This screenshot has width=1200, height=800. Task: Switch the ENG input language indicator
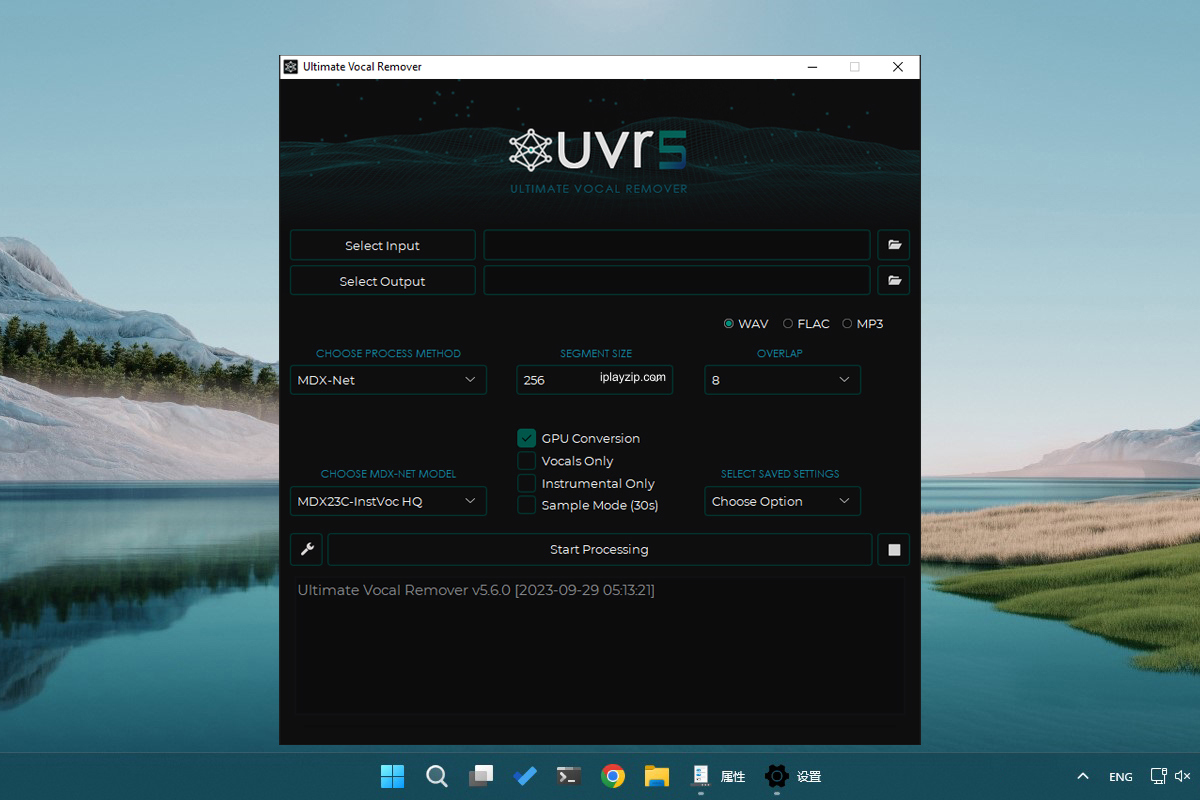click(1121, 777)
